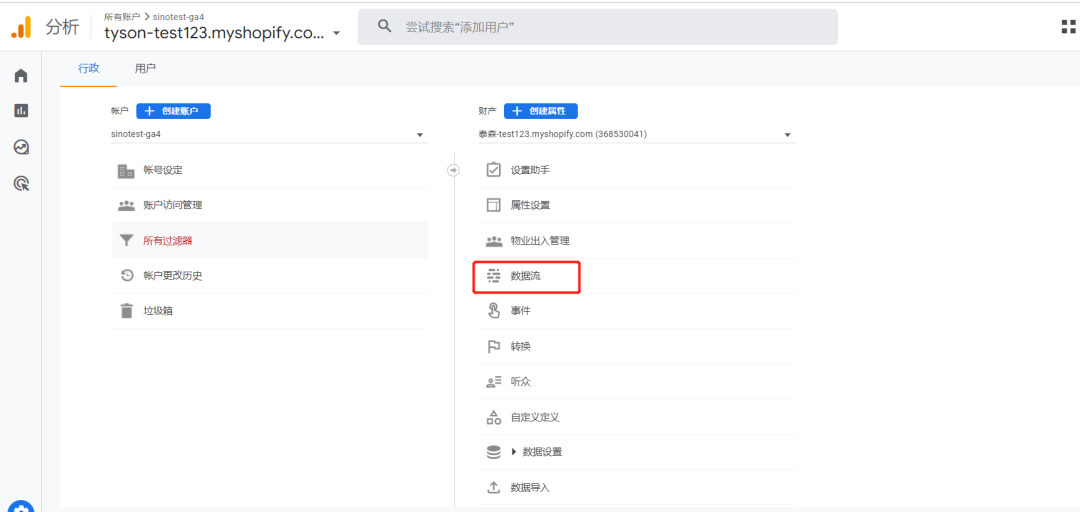
Task: Expand the property selector dropdown
Action: pyautogui.click(x=635, y=134)
